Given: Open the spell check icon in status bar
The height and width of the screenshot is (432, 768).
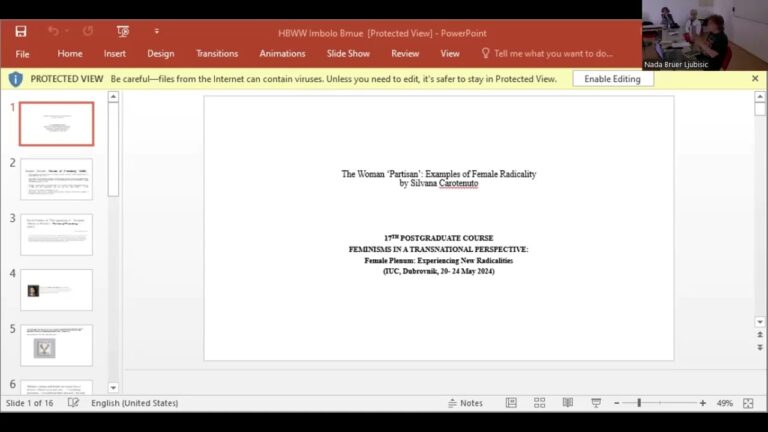Looking at the screenshot, I should (73, 403).
